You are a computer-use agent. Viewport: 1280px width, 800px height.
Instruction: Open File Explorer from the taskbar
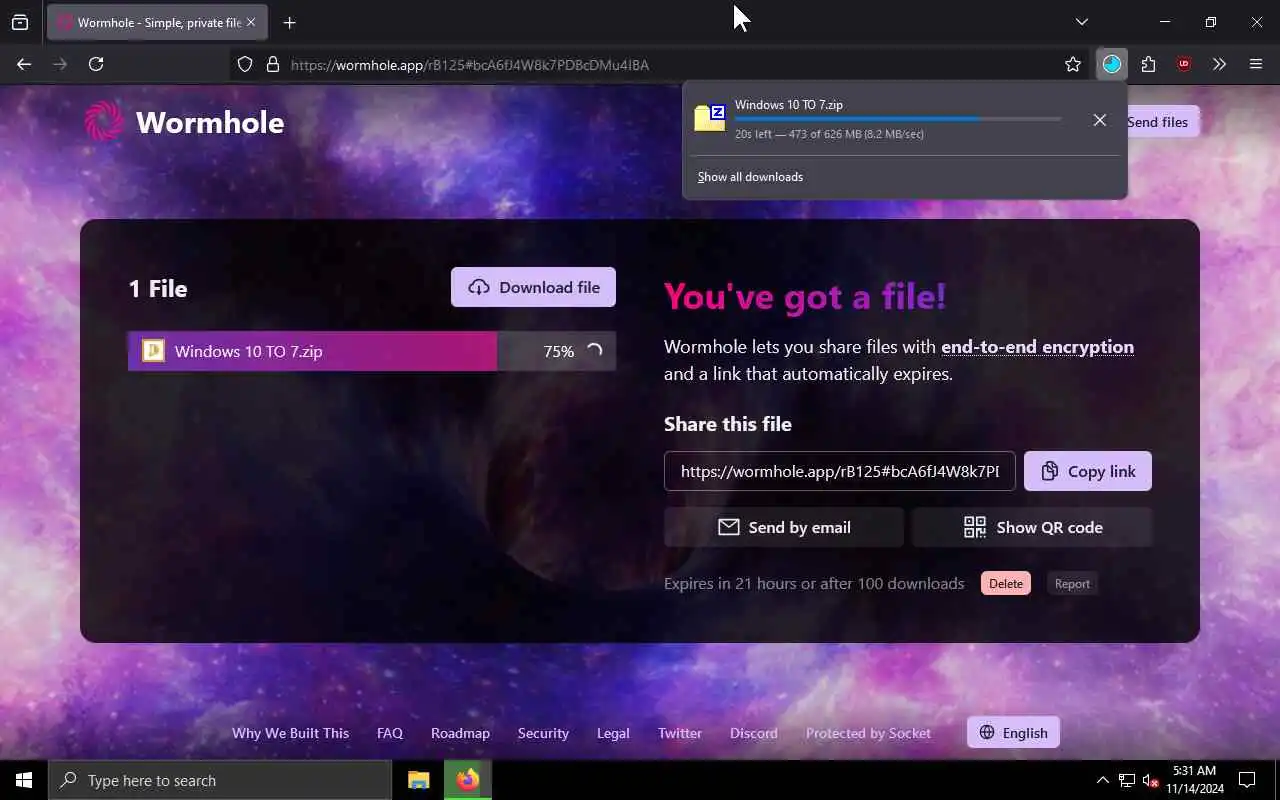pos(418,780)
